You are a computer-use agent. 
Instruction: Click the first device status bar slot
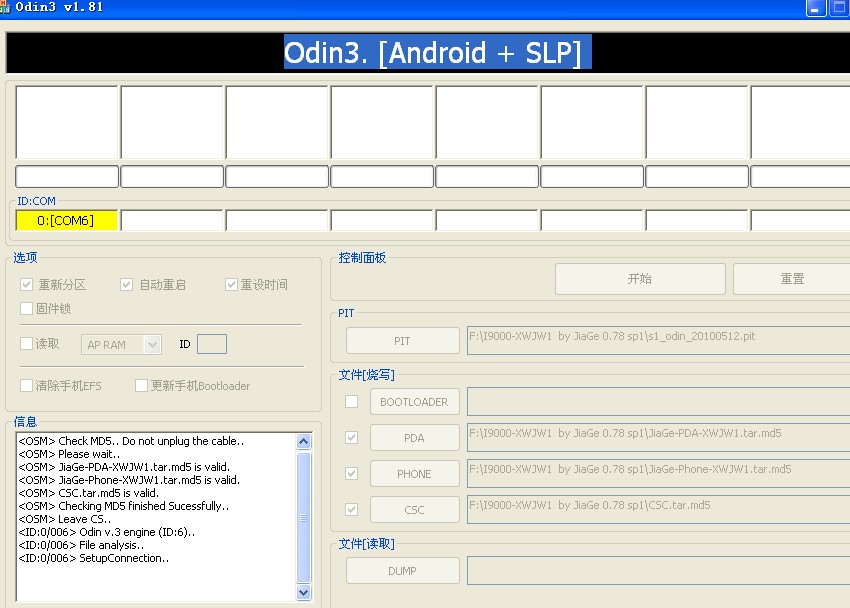67,177
